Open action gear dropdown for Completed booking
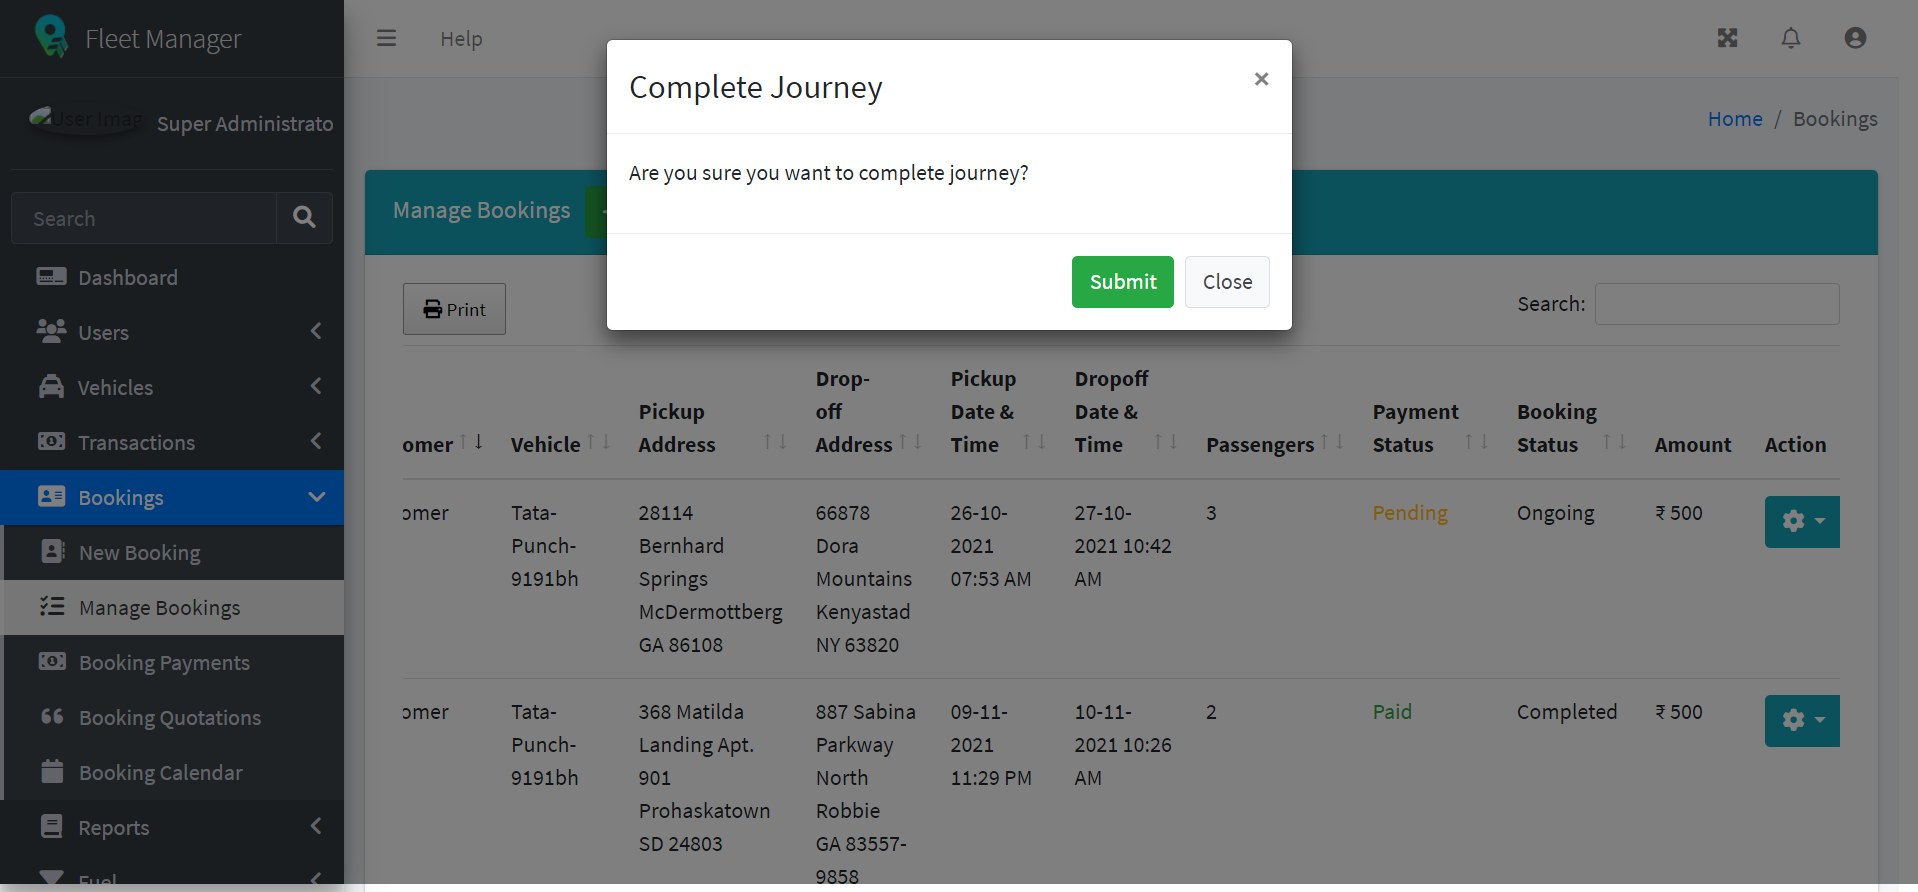 1801,721
